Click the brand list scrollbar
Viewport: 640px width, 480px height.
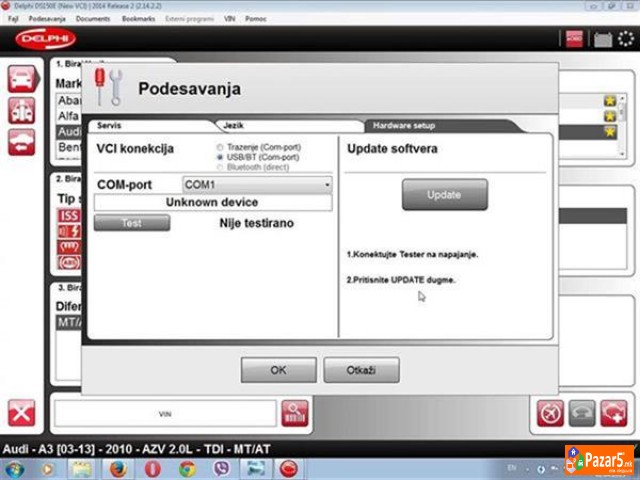pos(622,126)
